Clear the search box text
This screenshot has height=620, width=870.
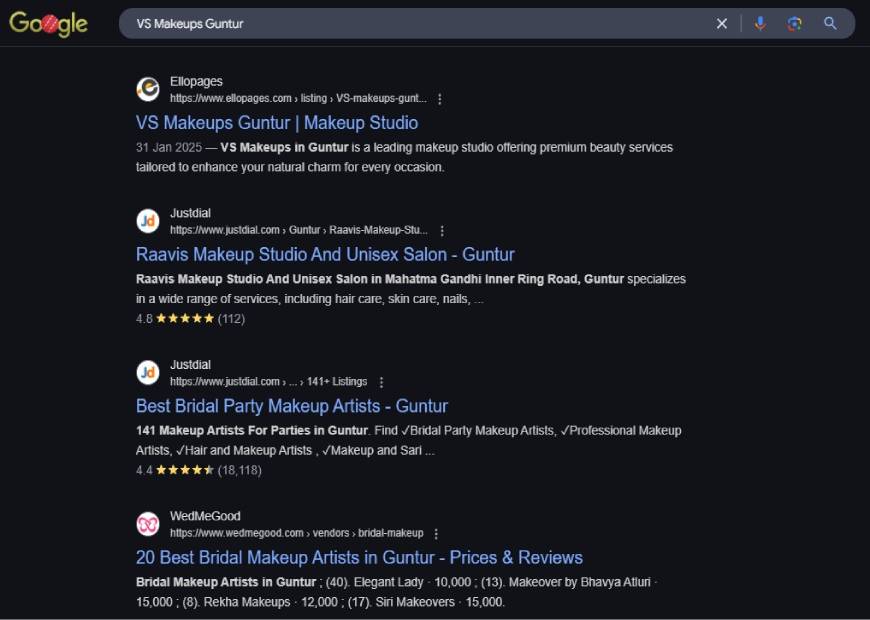pos(721,23)
